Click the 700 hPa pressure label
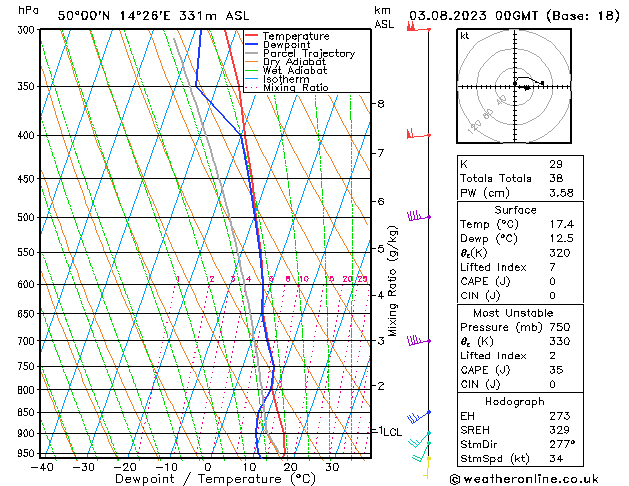The image size is (629, 486). coord(26,341)
